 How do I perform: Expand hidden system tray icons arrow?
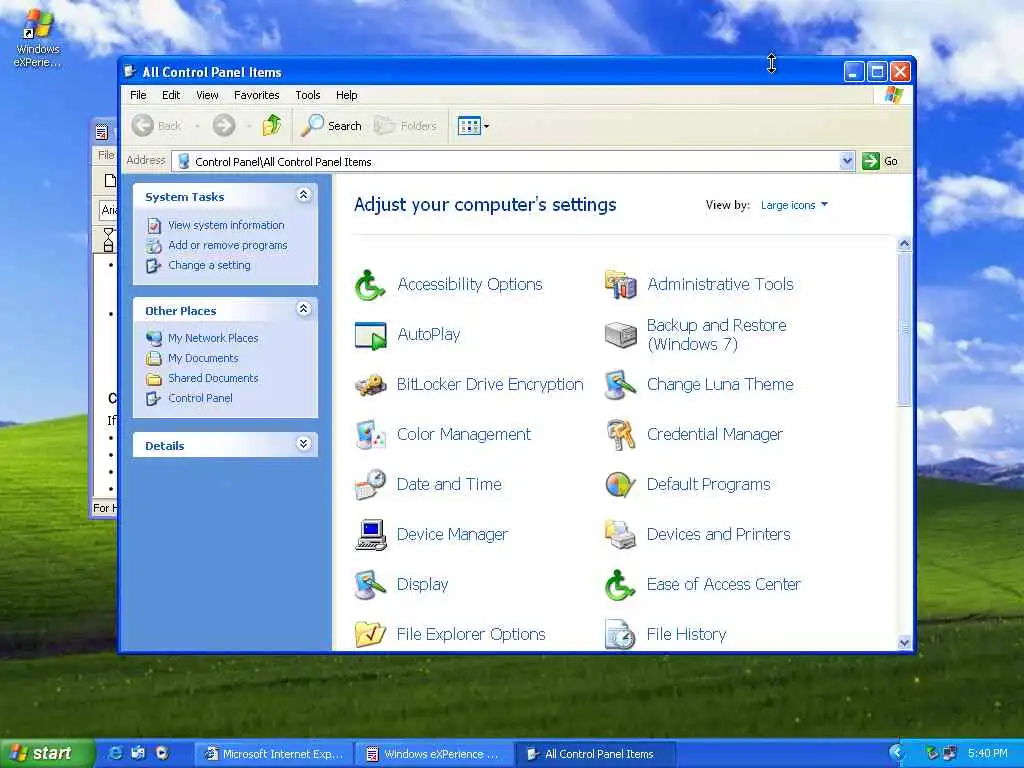click(897, 753)
